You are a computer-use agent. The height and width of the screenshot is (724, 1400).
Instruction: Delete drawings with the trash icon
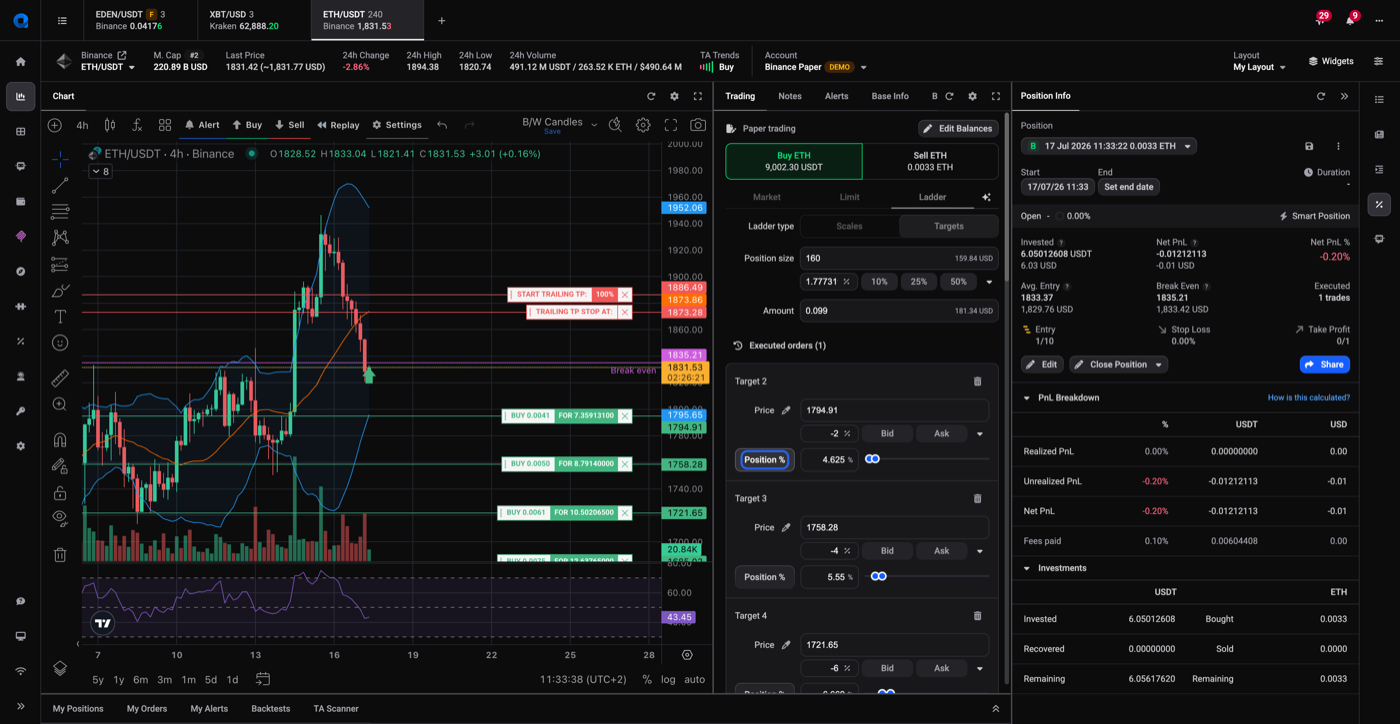(x=60, y=555)
